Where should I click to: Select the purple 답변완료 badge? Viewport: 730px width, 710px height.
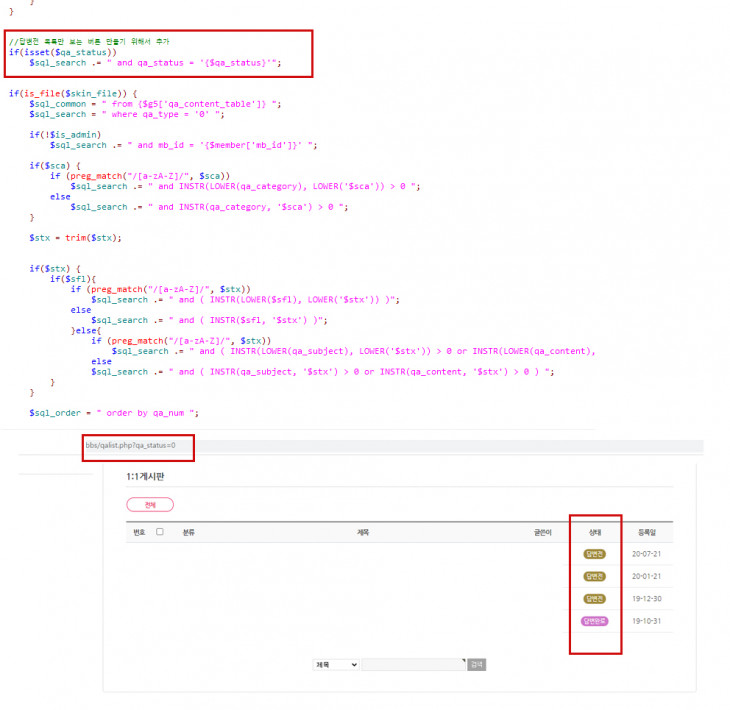595,621
